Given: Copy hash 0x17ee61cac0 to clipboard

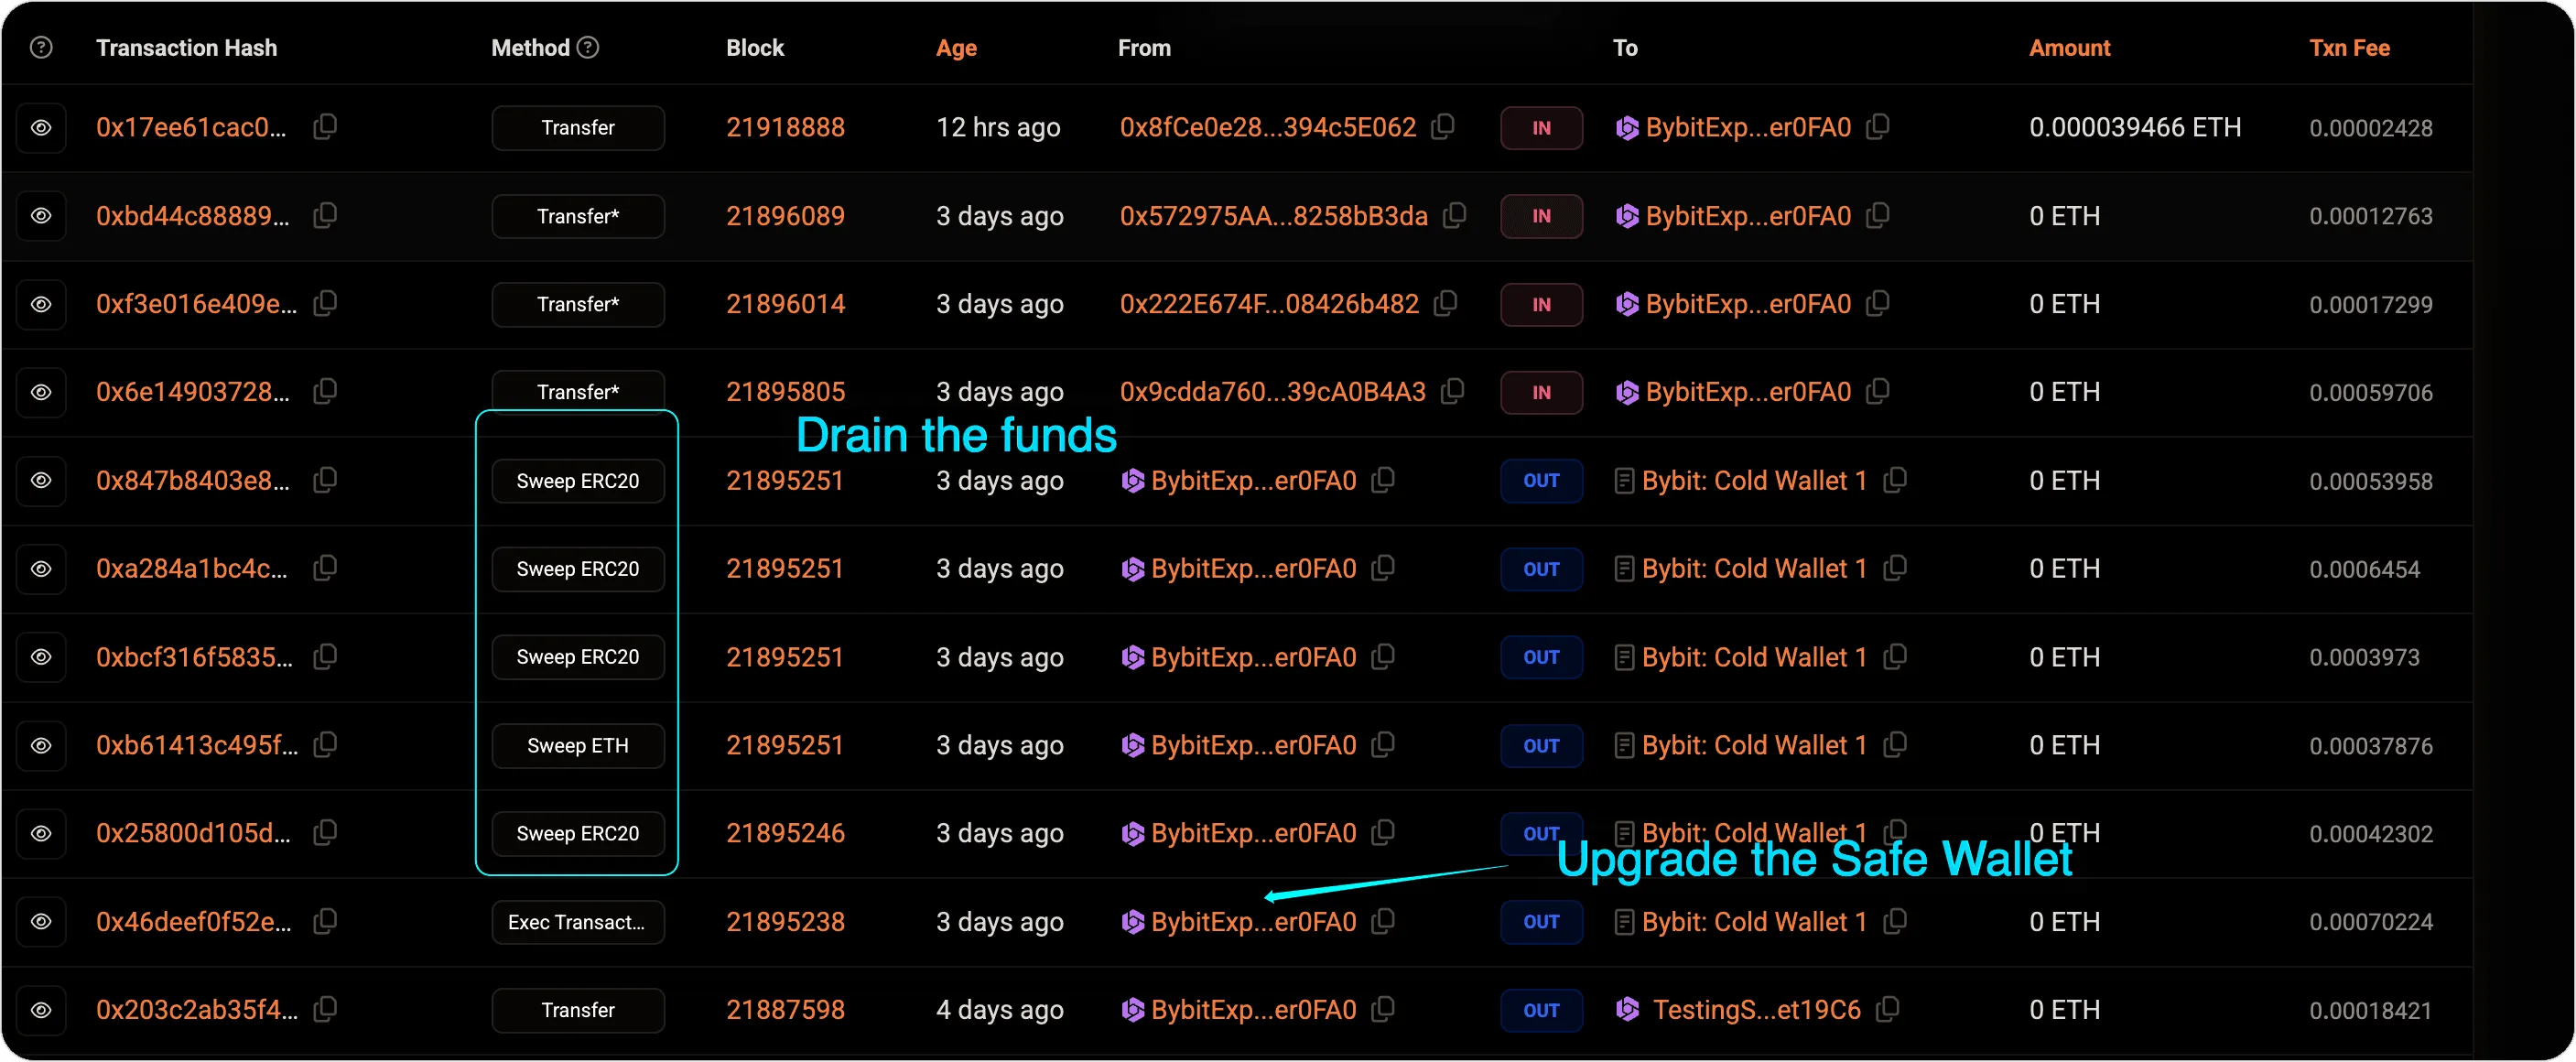Looking at the screenshot, I should pyautogui.click(x=325, y=127).
